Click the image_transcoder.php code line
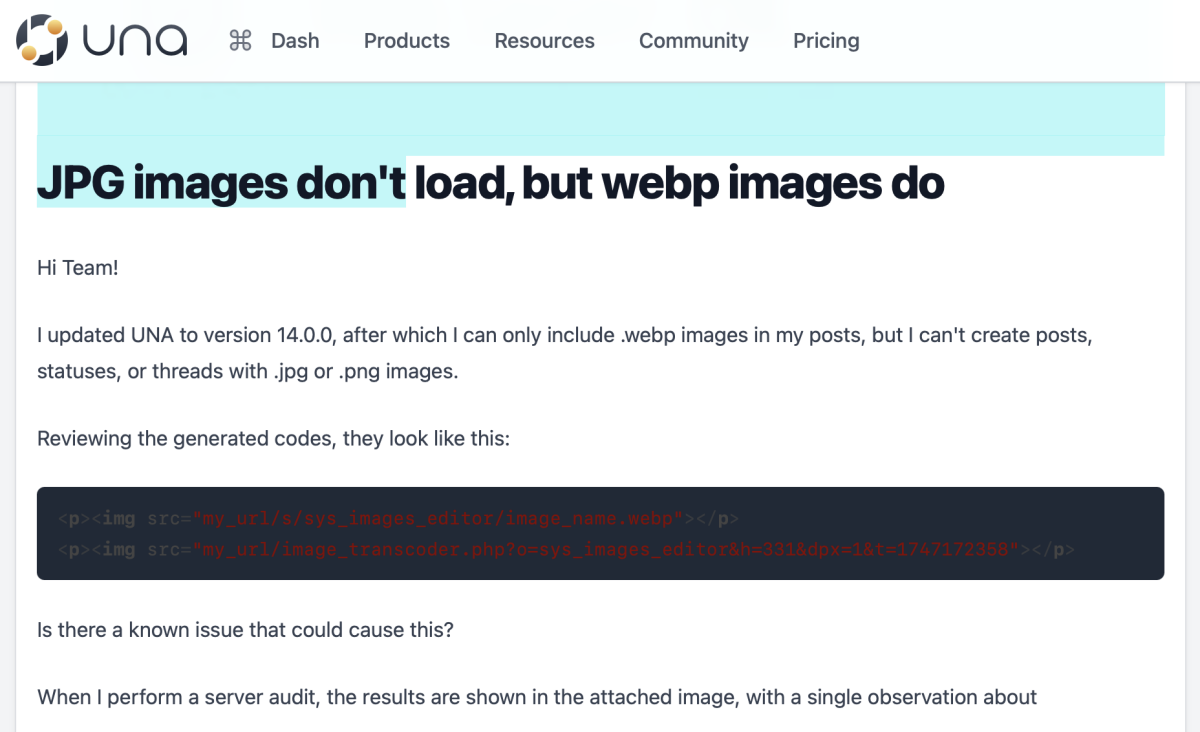 (x=566, y=549)
